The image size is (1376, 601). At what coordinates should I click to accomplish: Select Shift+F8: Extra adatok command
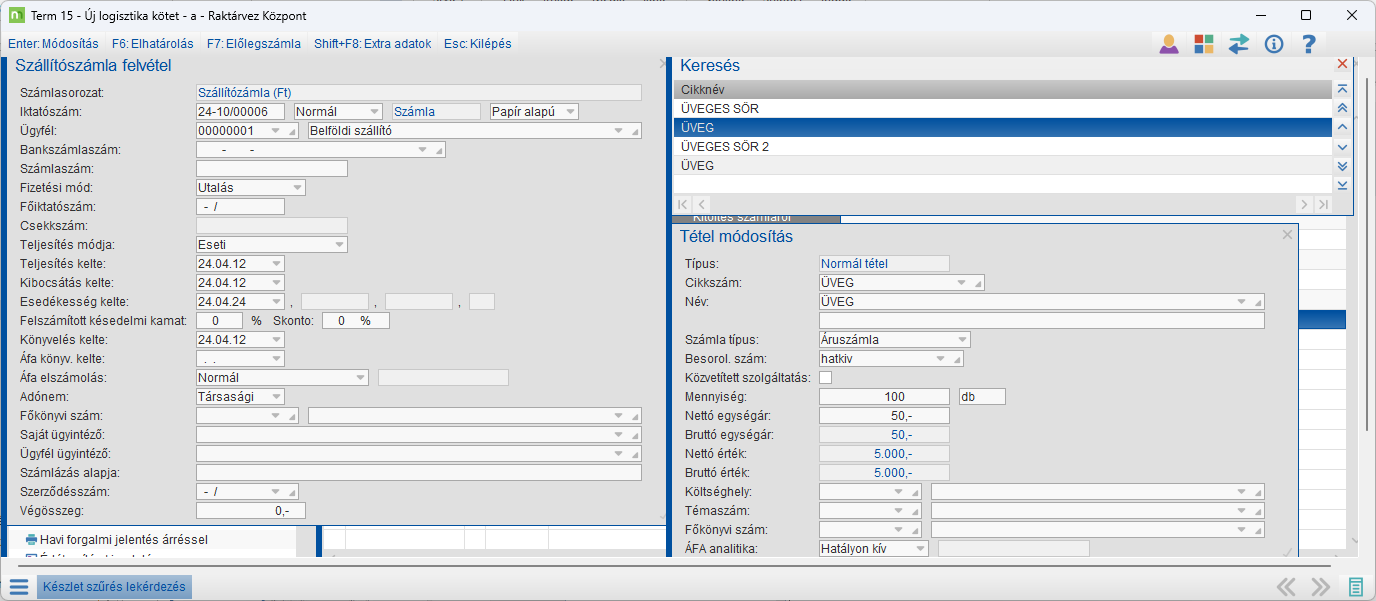point(372,44)
